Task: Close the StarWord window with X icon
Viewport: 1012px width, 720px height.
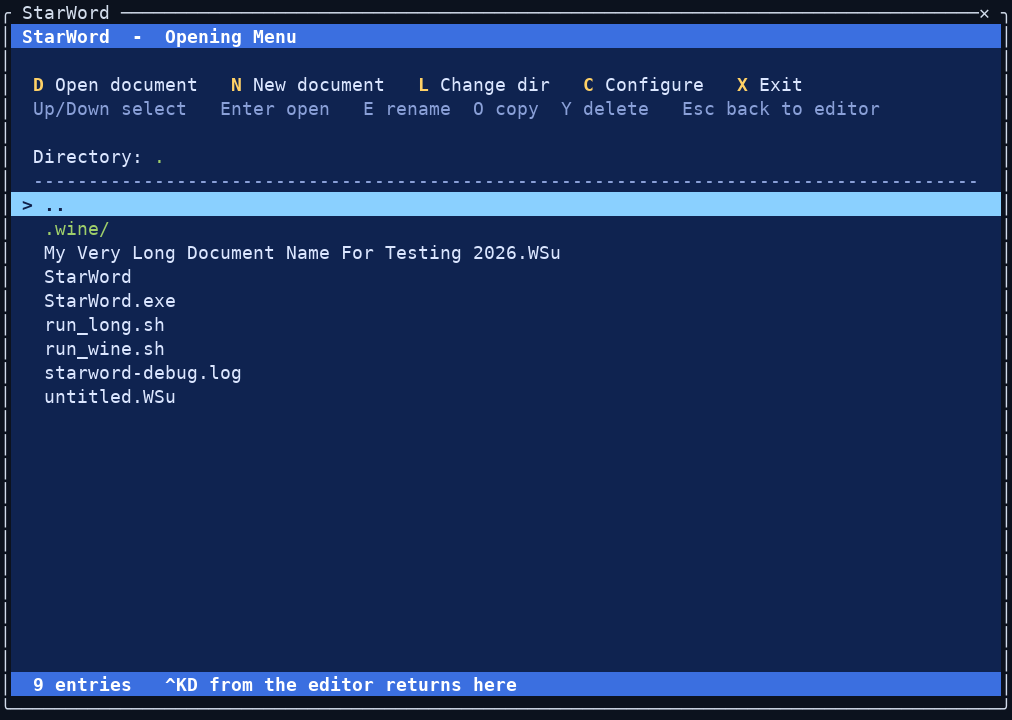Action: tap(984, 14)
